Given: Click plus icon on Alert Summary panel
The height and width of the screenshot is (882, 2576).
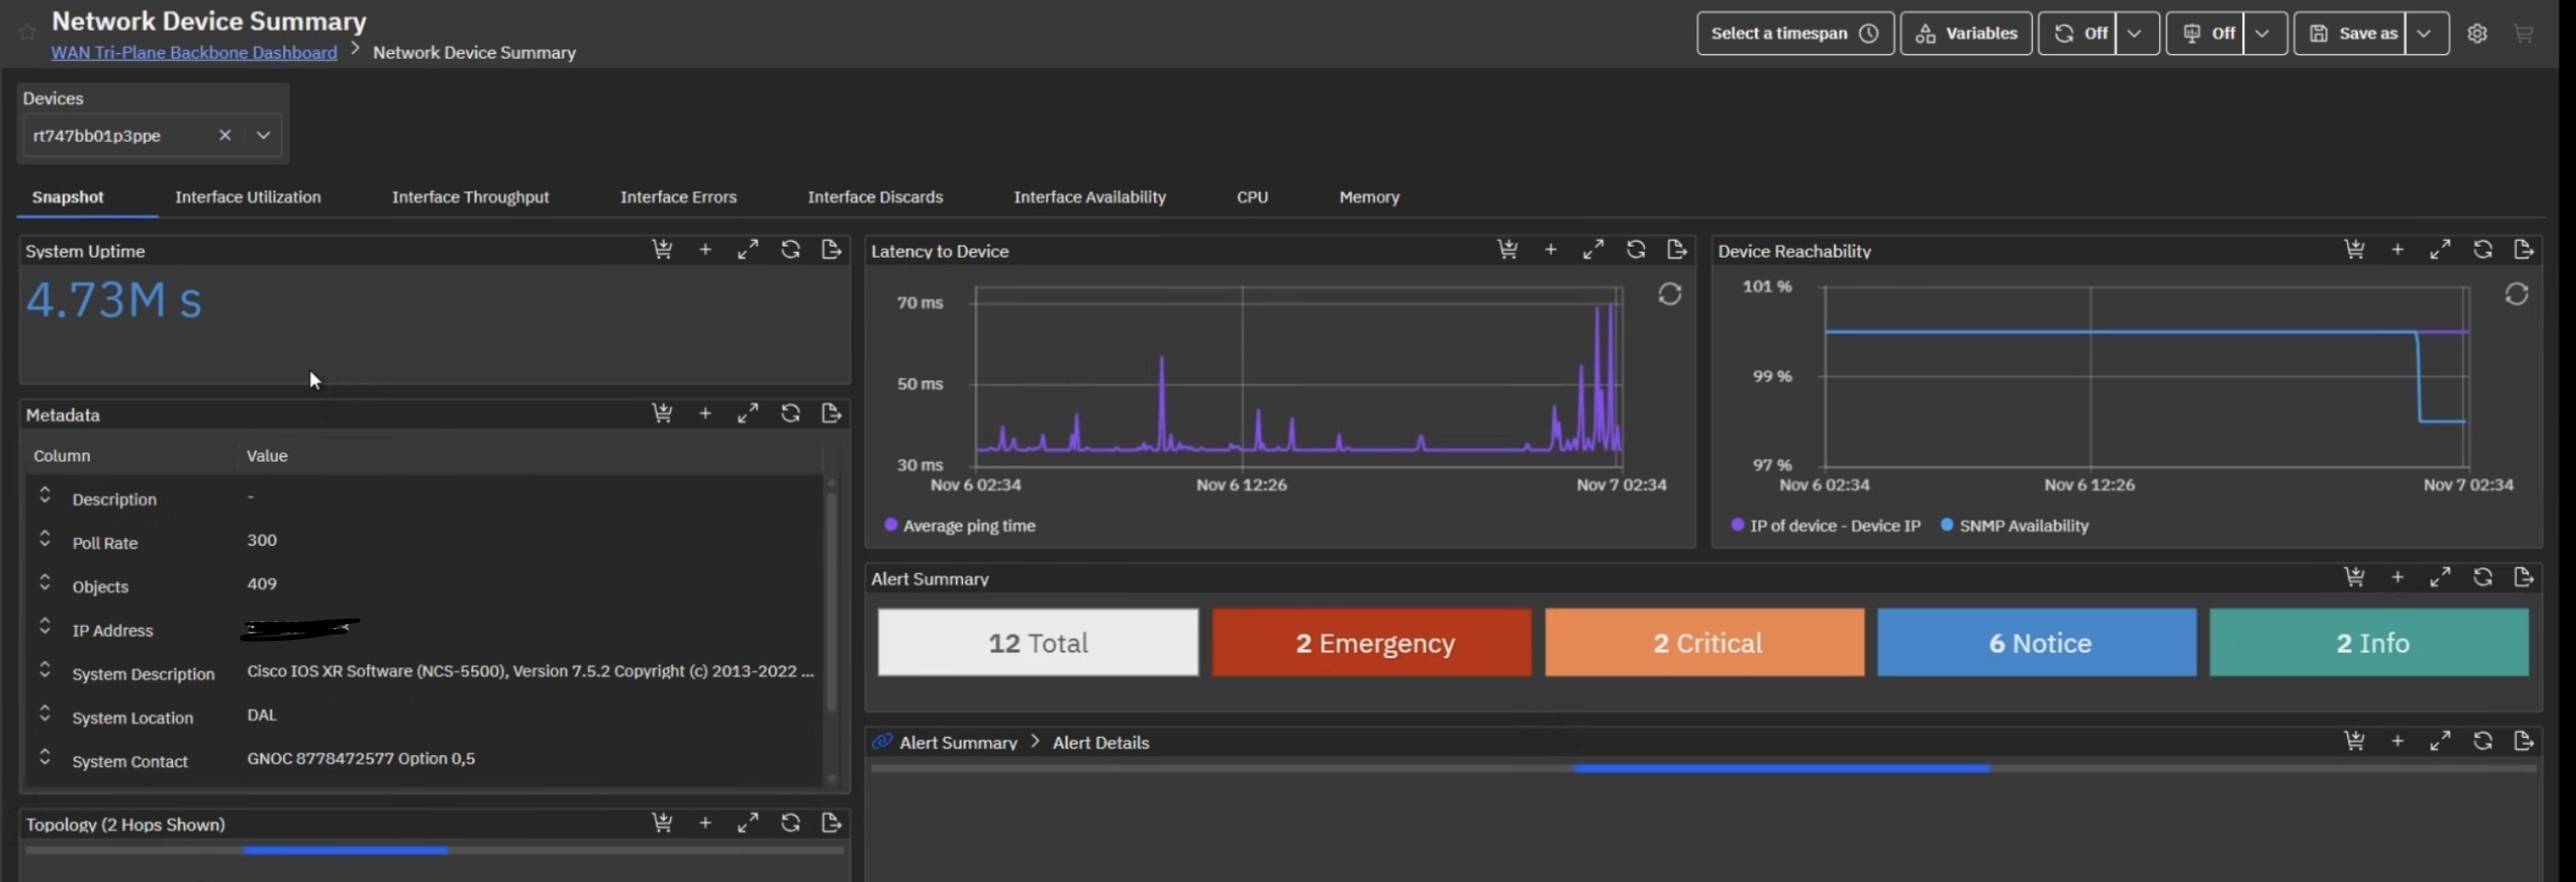Looking at the screenshot, I should point(2397,577).
